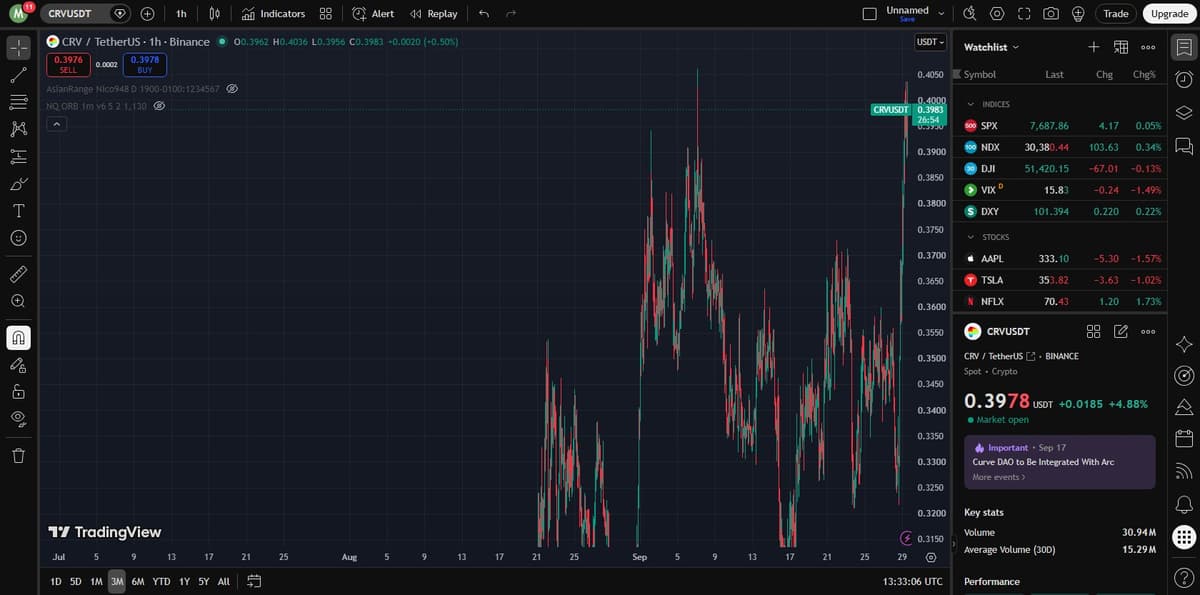The height and width of the screenshot is (595, 1200).
Task: Open the indicator templates grid icon
Action: [x=326, y=14]
